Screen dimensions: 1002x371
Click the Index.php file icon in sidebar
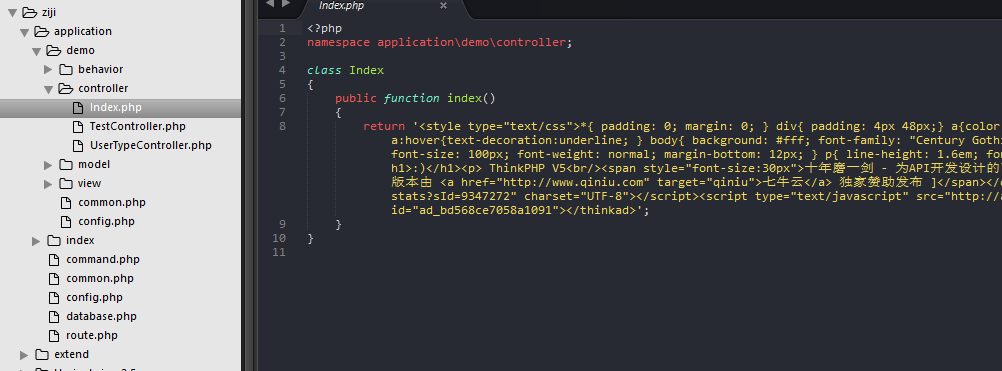click(78, 107)
